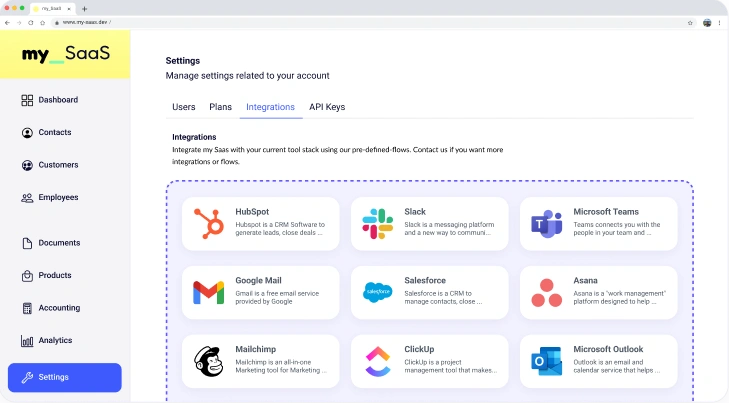The width and height of the screenshot is (729, 403).
Task: Reload the page with browser refresh
Action: coord(30,21)
